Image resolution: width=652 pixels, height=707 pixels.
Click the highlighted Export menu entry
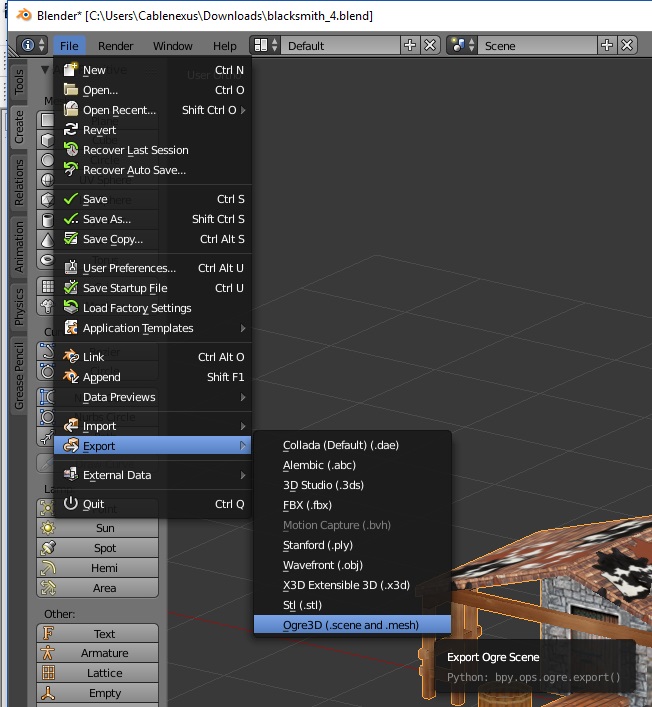pyautogui.click(x=153, y=446)
